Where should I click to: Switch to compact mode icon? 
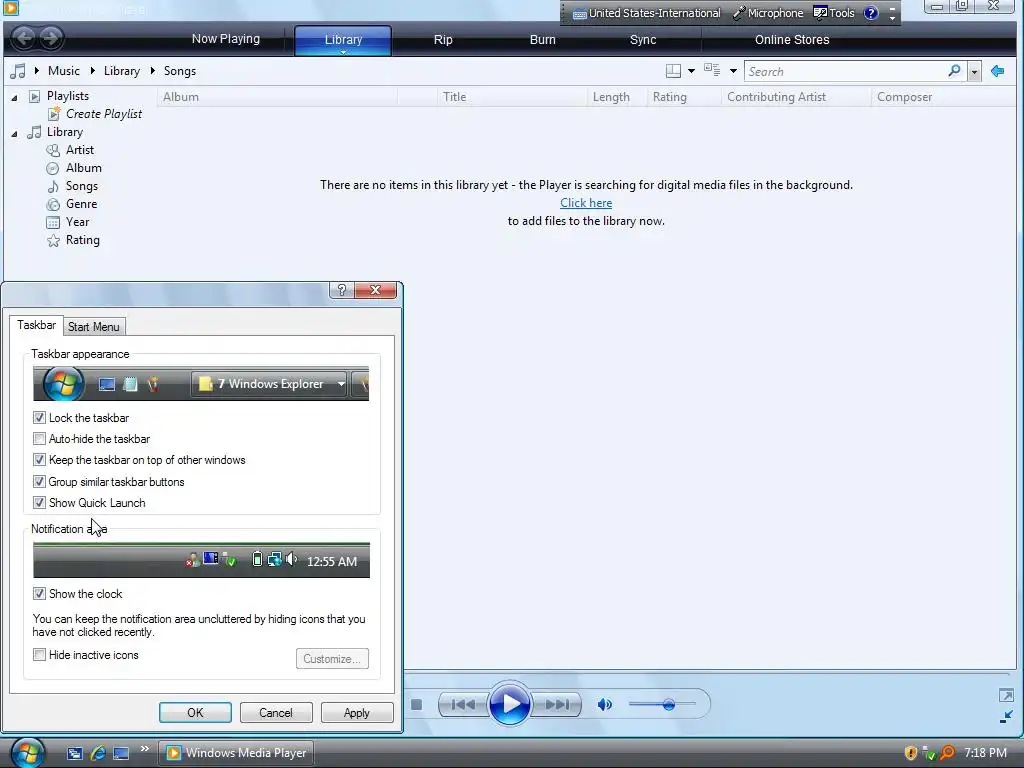click(1006, 718)
